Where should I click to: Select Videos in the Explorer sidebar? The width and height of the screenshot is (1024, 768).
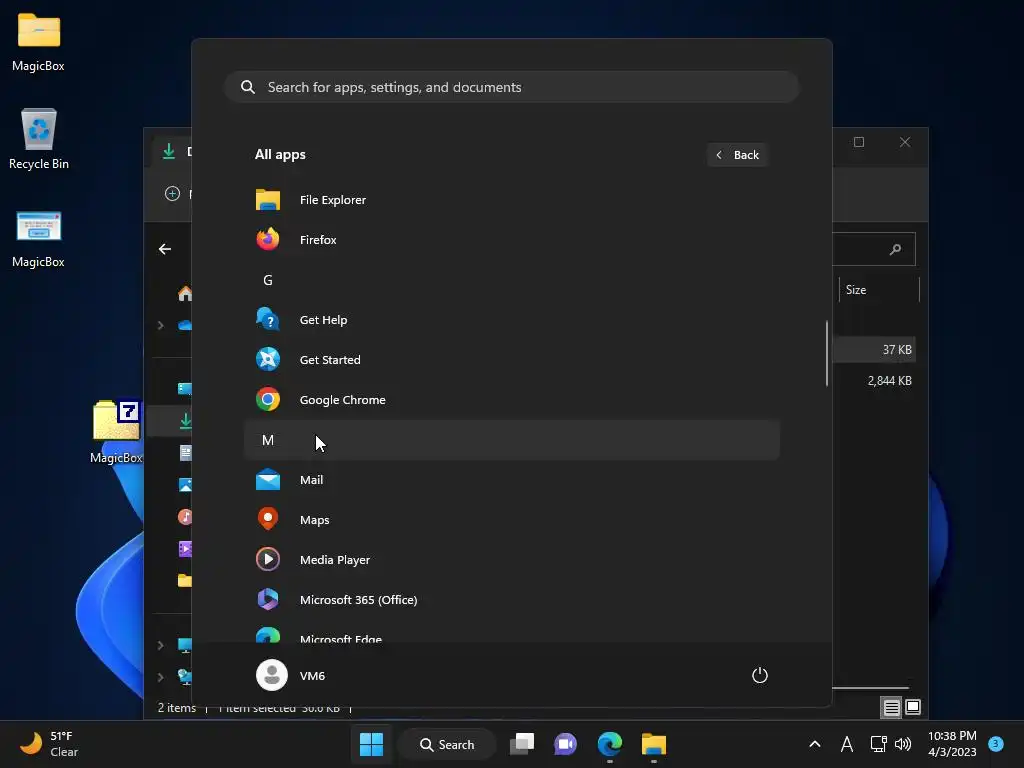click(185, 549)
